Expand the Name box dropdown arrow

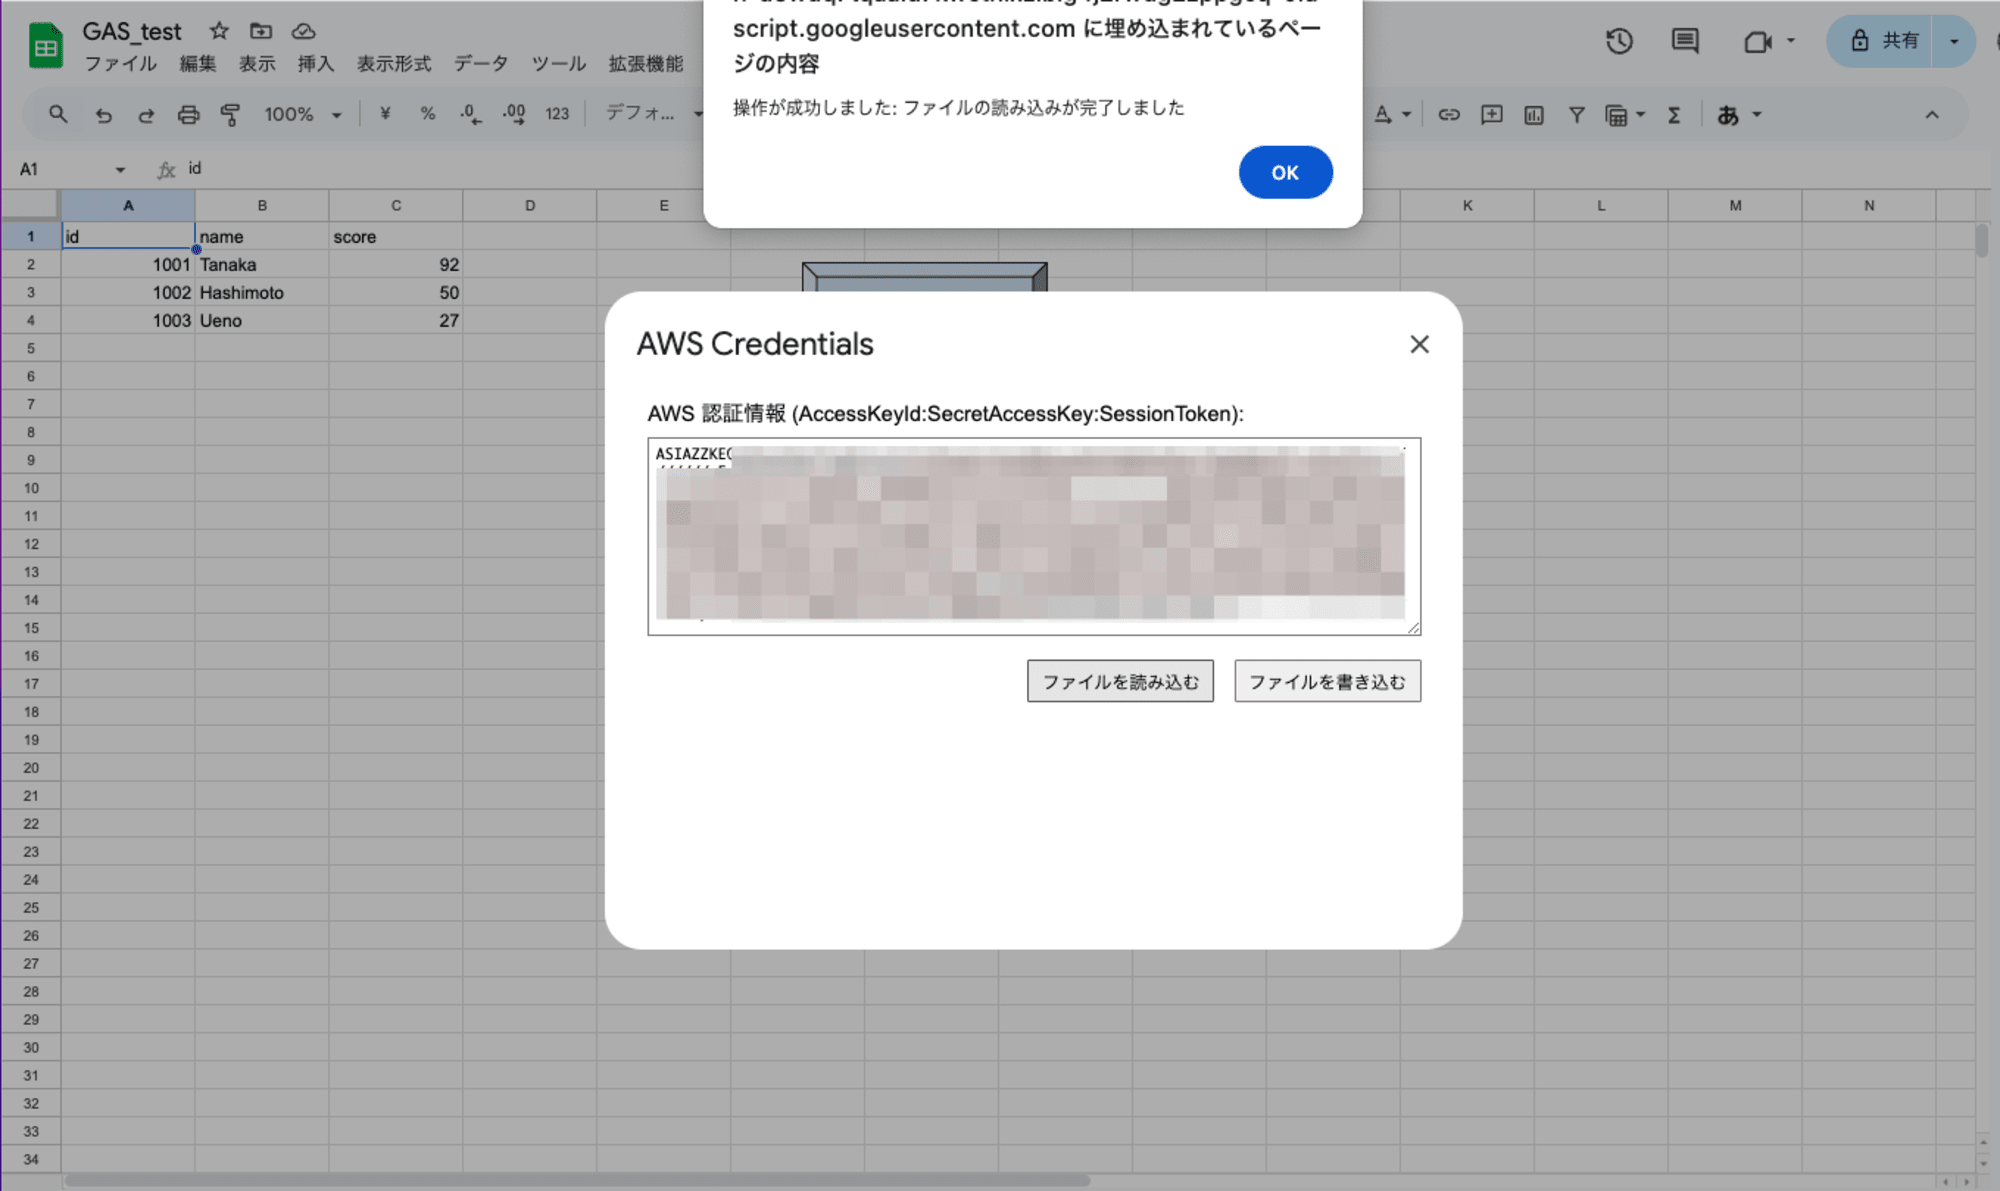(x=120, y=169)
